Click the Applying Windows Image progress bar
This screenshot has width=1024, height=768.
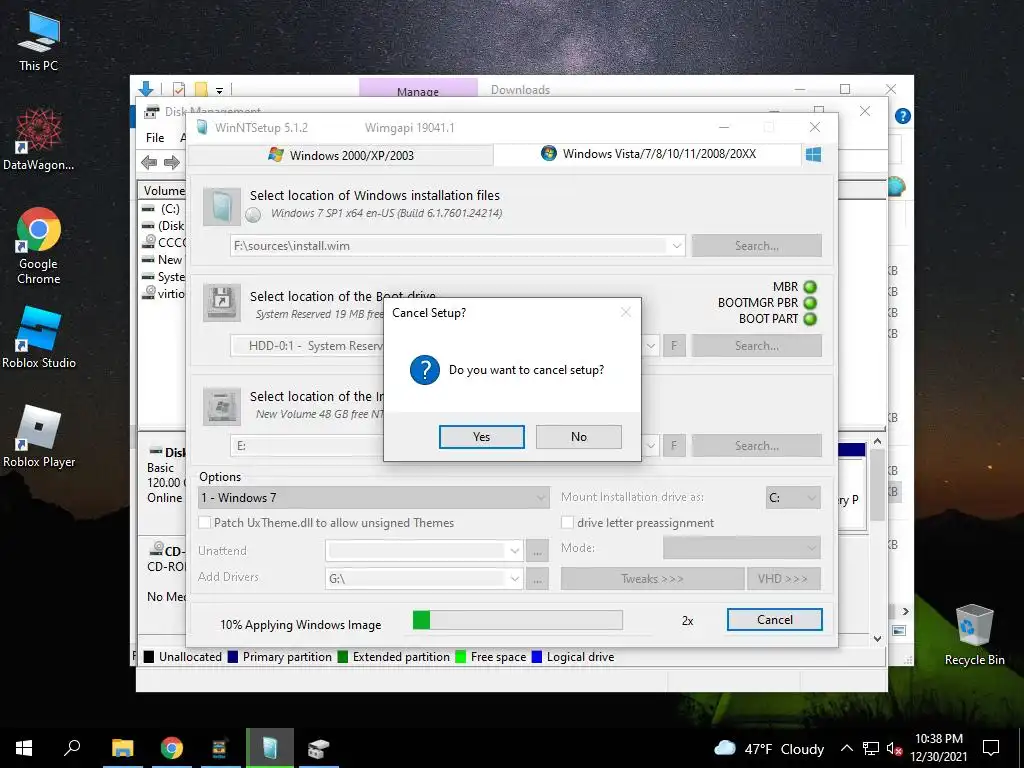518,620
